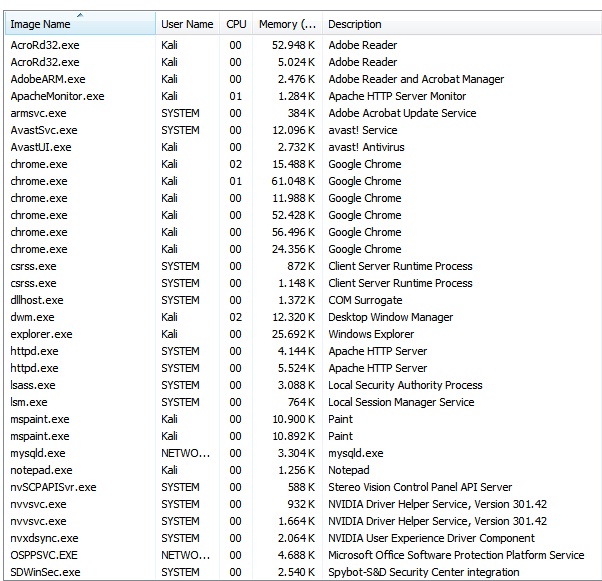Viewport: 602px width, 581px height.
Task: Choose the notepad.exe process
Action: click(x=41, y=470)
